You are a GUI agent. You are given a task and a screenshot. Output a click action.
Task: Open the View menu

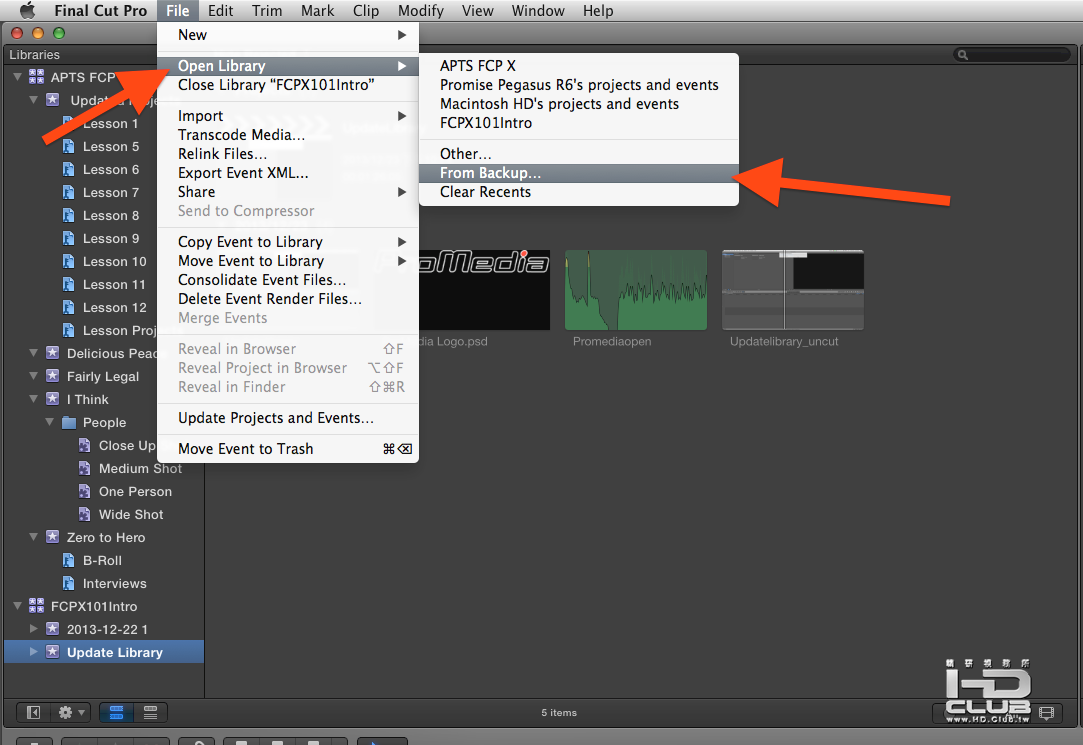(477, 10)
